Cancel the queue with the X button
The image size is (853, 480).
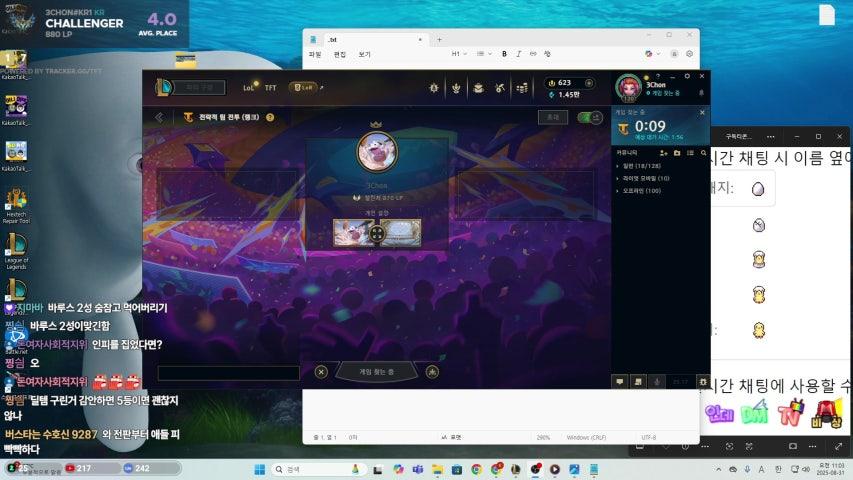click(x=321, y=372)
